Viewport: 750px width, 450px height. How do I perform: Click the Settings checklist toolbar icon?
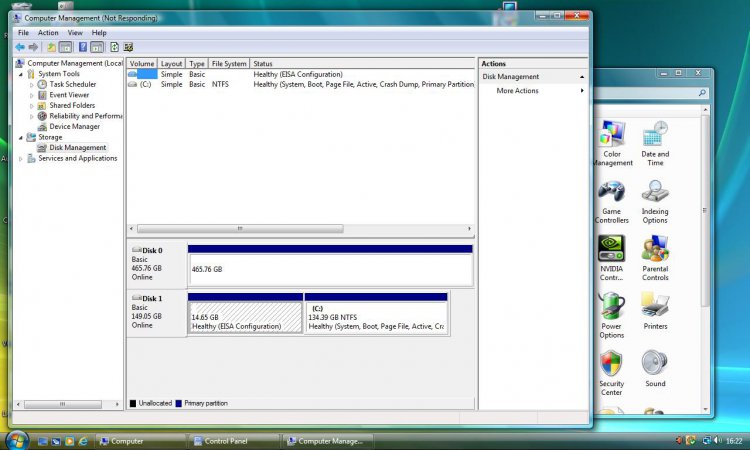click(x=128, y=47)
